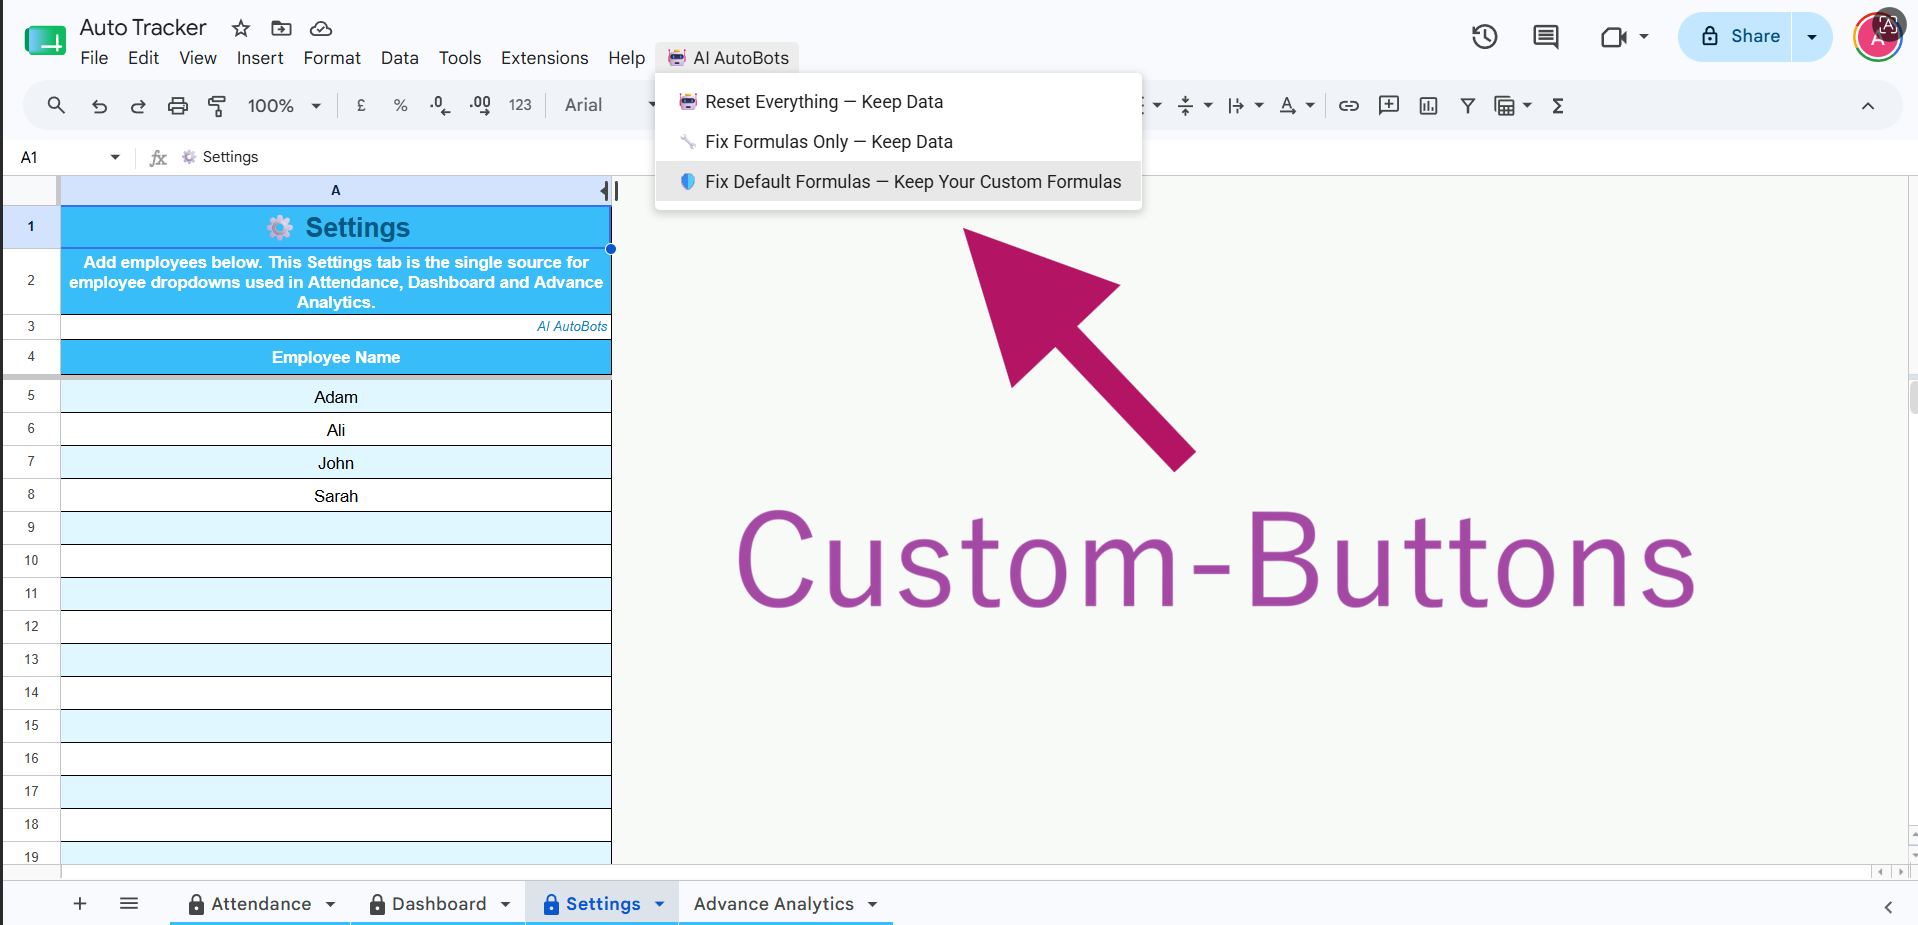Screen dimensions: 1918x925
Task: Add a new sheet plus button
Action: 80,904
